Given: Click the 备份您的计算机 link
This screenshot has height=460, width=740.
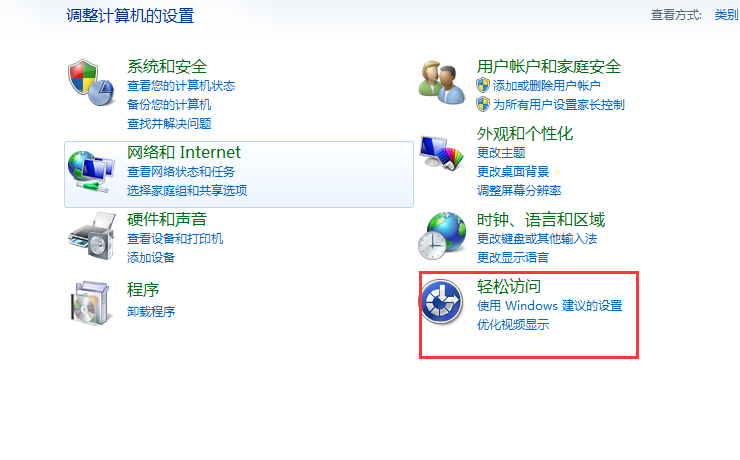Looking at the screenshot, I should coord(169,105).
